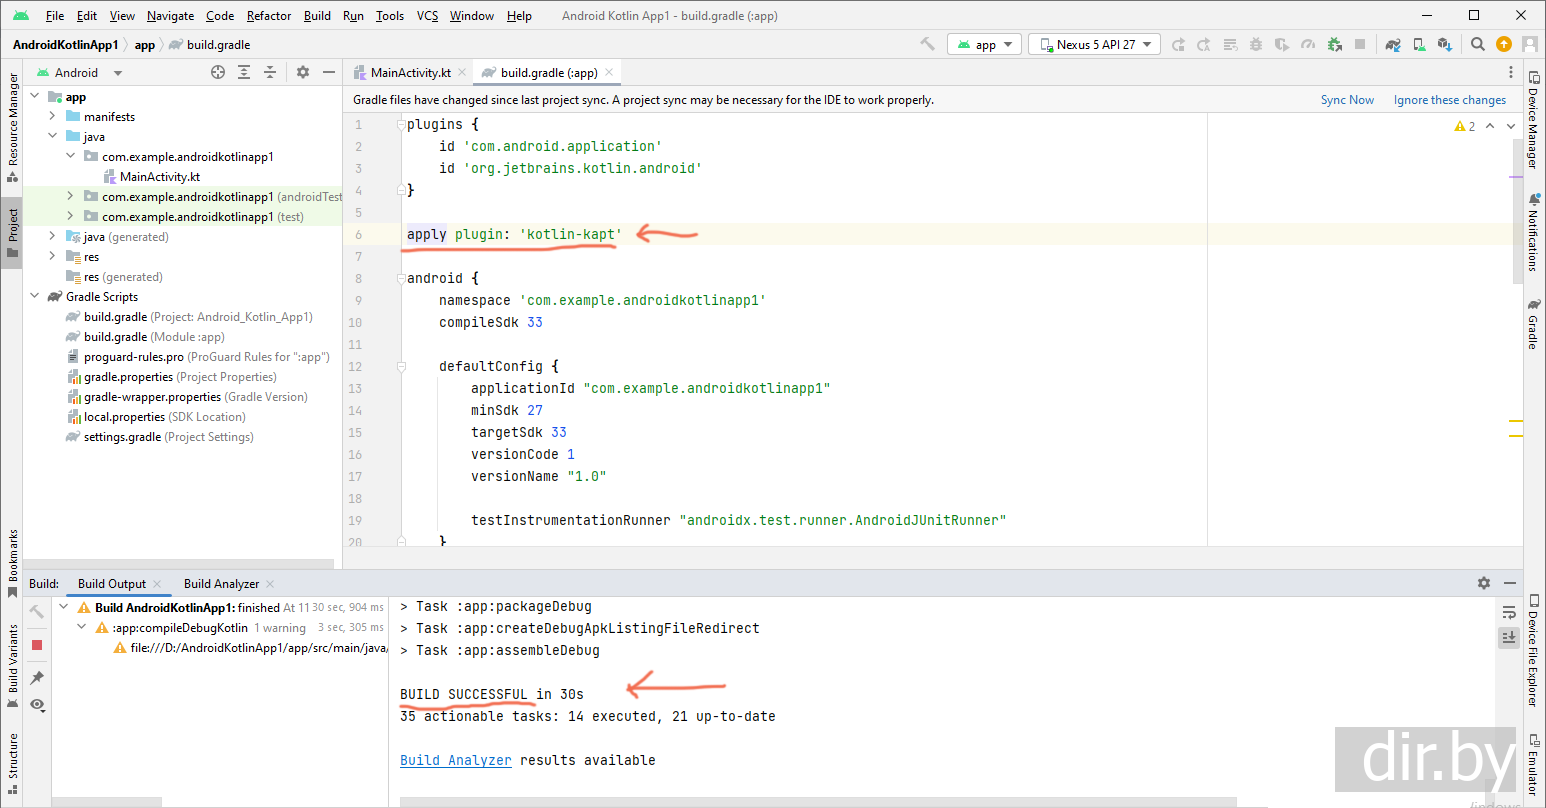Open the Nexus 5 API 27 device dropdown
Screen dimensions: 1546x808
1094,44
